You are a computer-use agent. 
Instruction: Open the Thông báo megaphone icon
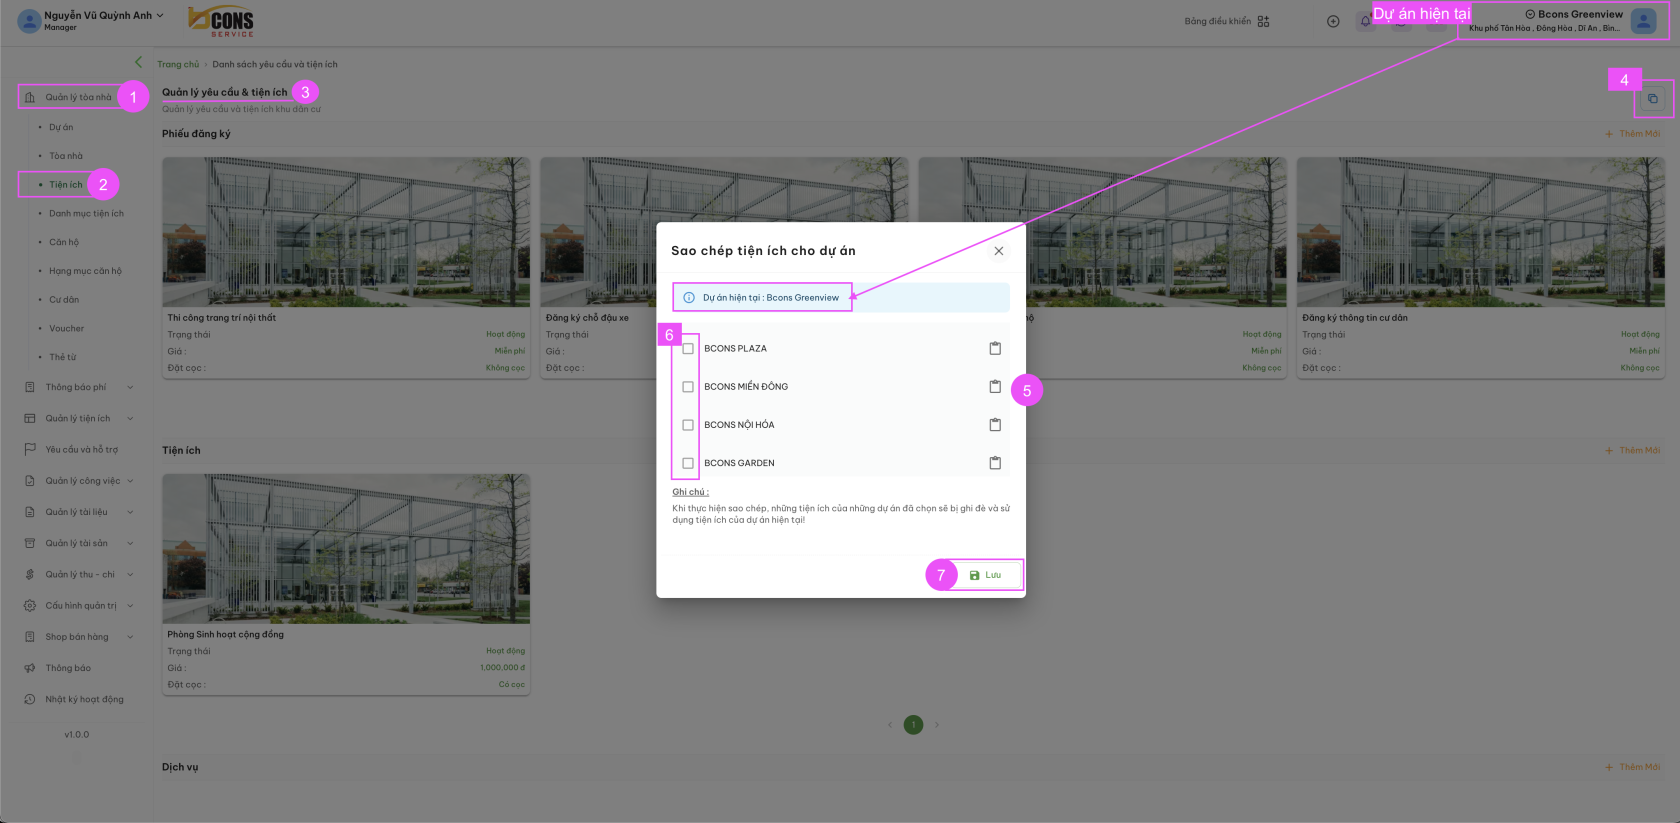point(30,668)
